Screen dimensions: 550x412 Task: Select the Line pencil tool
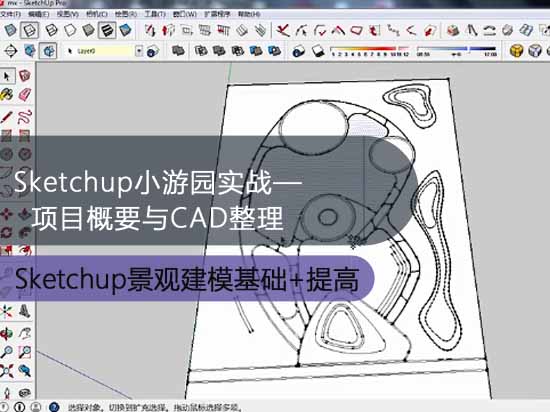(x=7, y=117)
